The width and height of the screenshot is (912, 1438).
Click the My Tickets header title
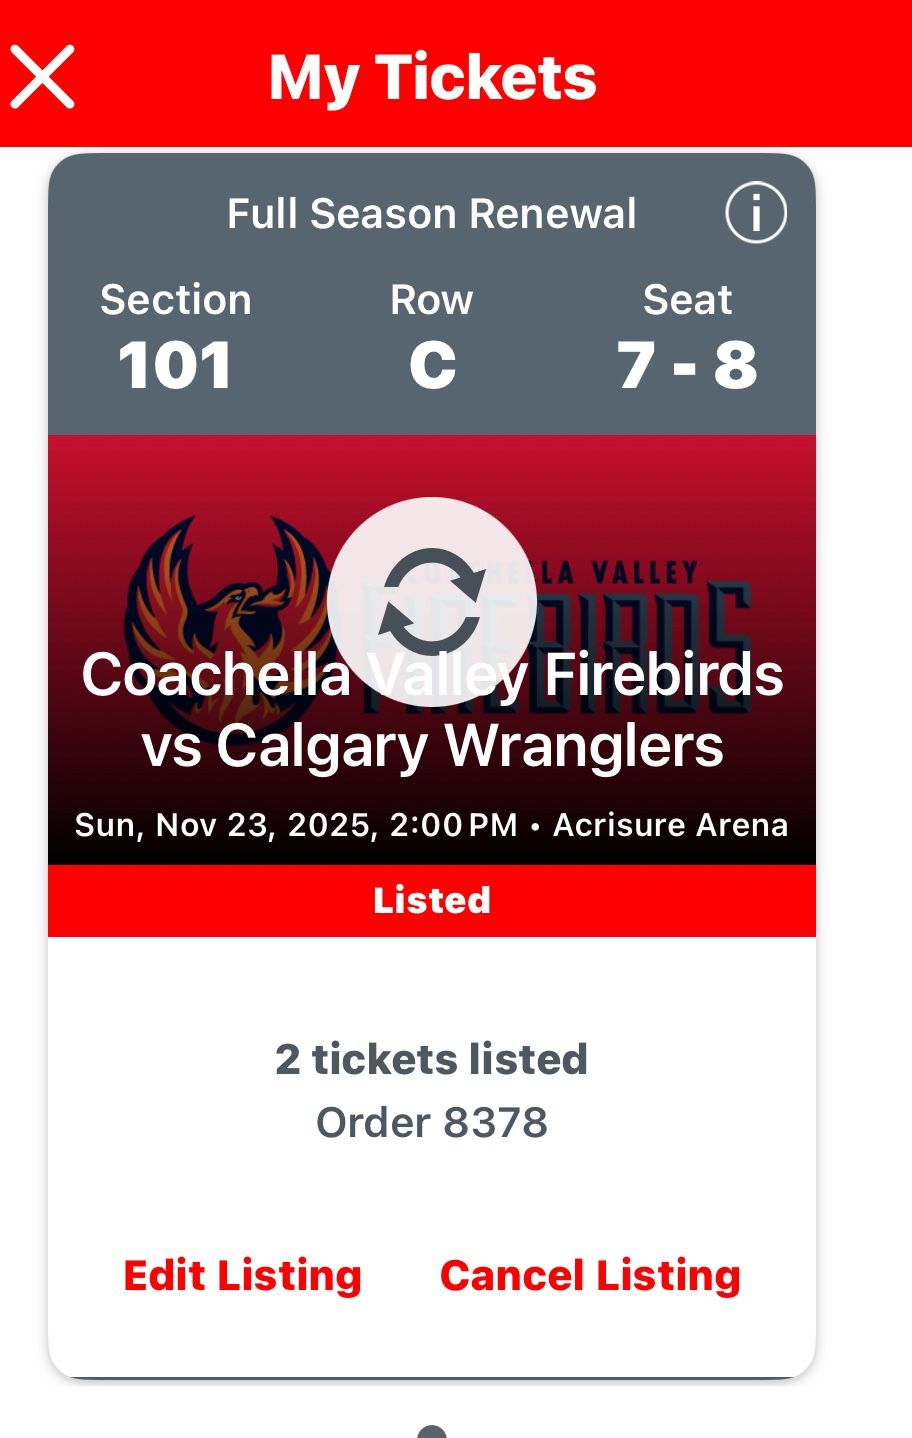tap(432, 75)
